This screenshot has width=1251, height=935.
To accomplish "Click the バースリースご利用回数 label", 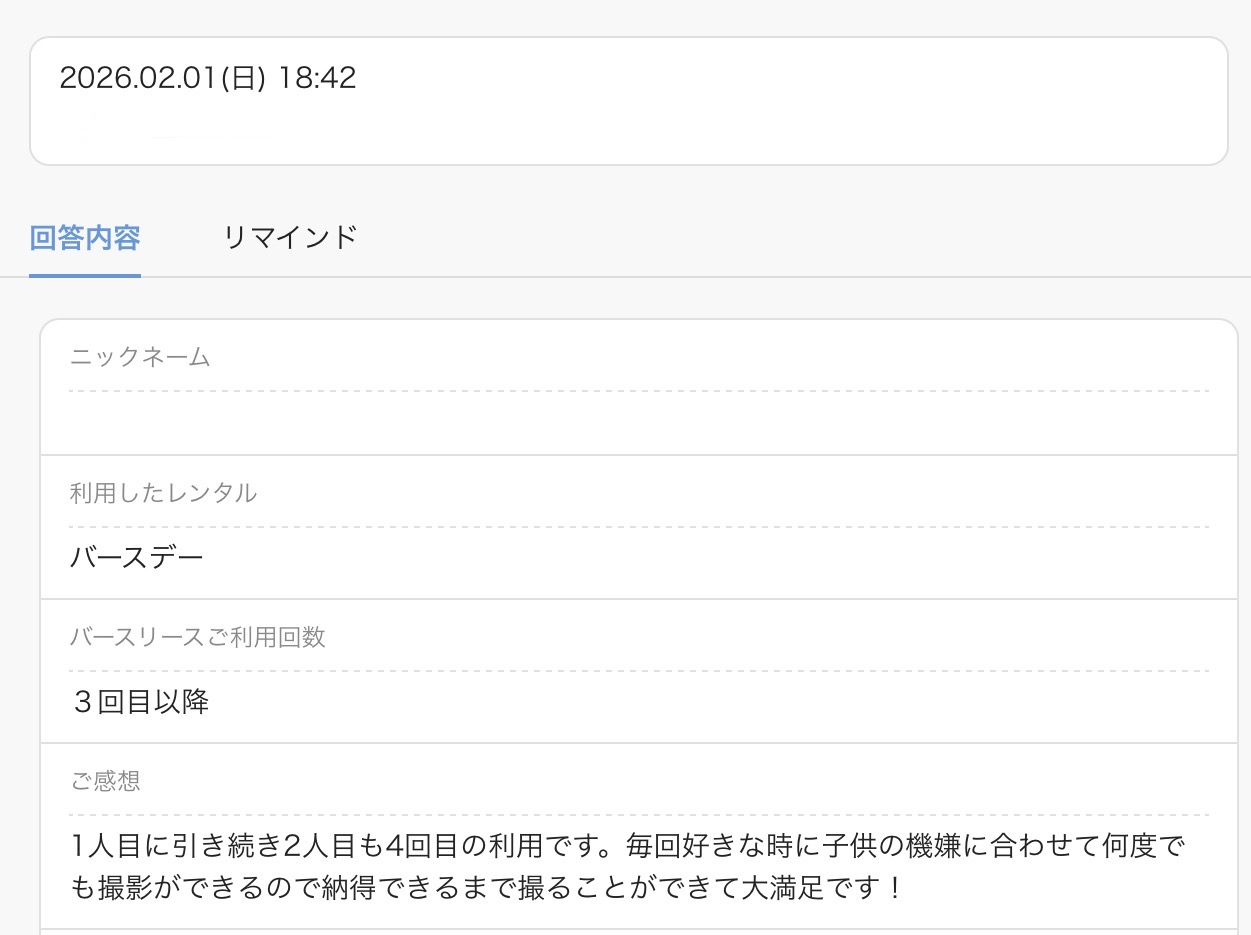I will pyautogui.click(x=198, y=637).
